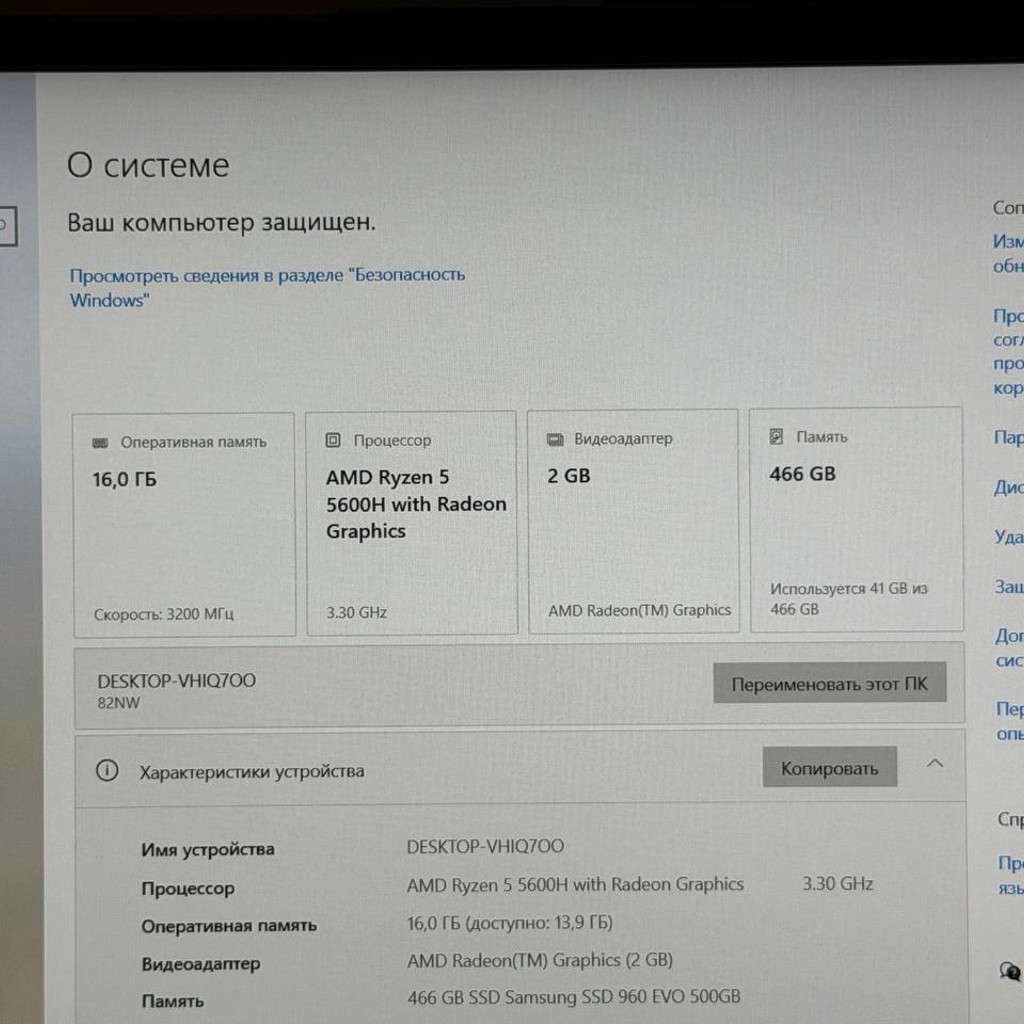Click the Имя устройства label
This screenshot has height=1024, width=1024.
208,850
